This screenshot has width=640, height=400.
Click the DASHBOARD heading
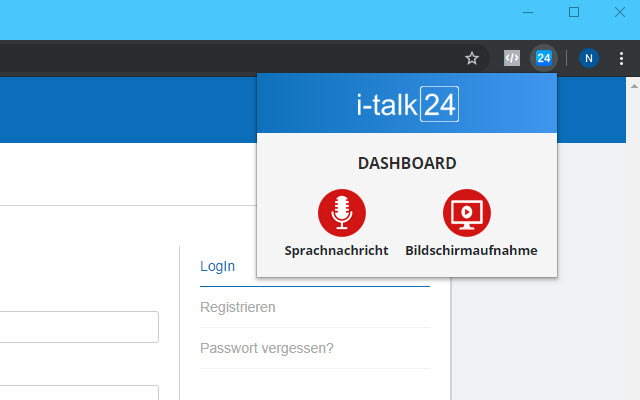[x=407, y=163]
